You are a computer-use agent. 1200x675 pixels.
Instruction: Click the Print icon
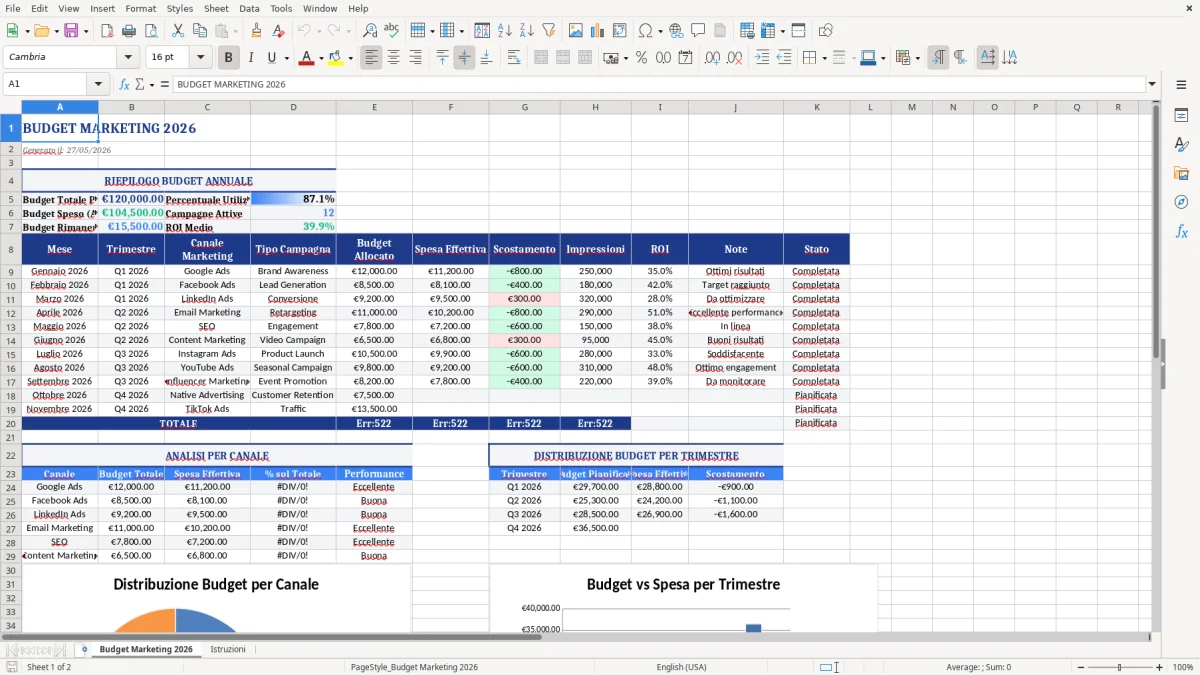coord(129,31)
